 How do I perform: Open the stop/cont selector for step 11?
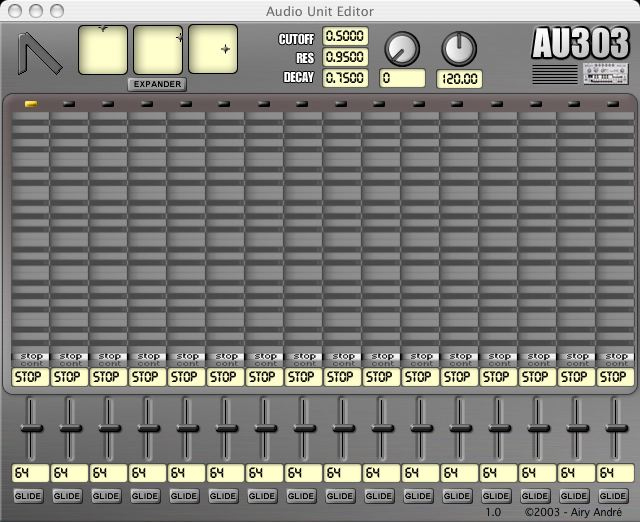click(421, 360)
